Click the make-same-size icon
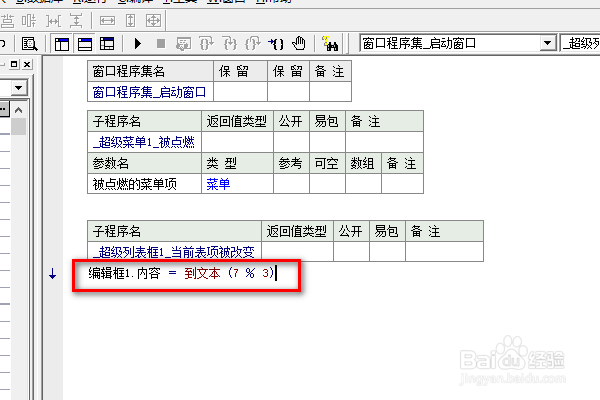The height and width of the screenshot is (400, 600). tap(153, 21)
